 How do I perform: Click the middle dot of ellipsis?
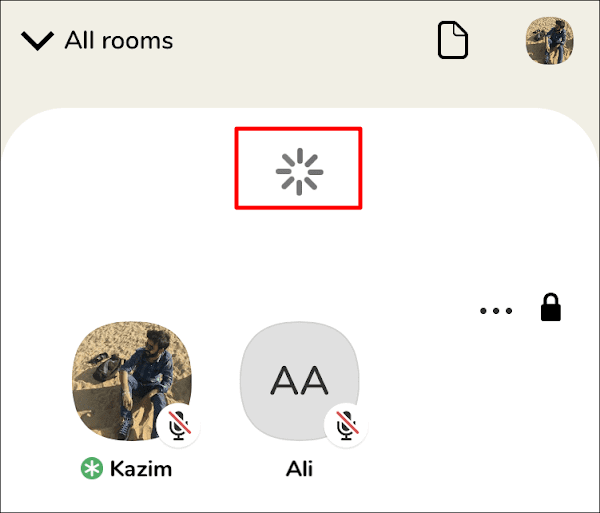[x=496, y=311]
